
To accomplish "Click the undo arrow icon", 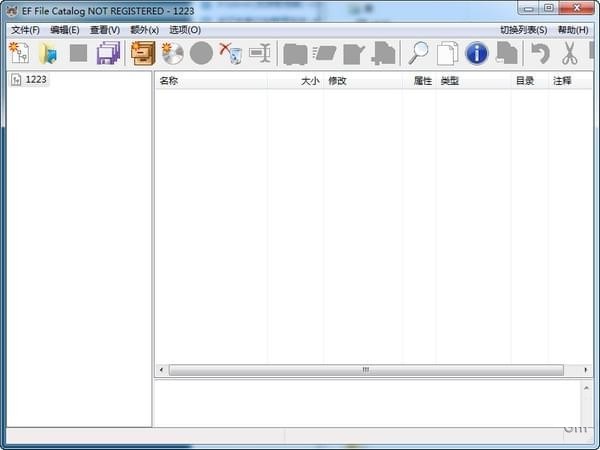I will [540, 53].
